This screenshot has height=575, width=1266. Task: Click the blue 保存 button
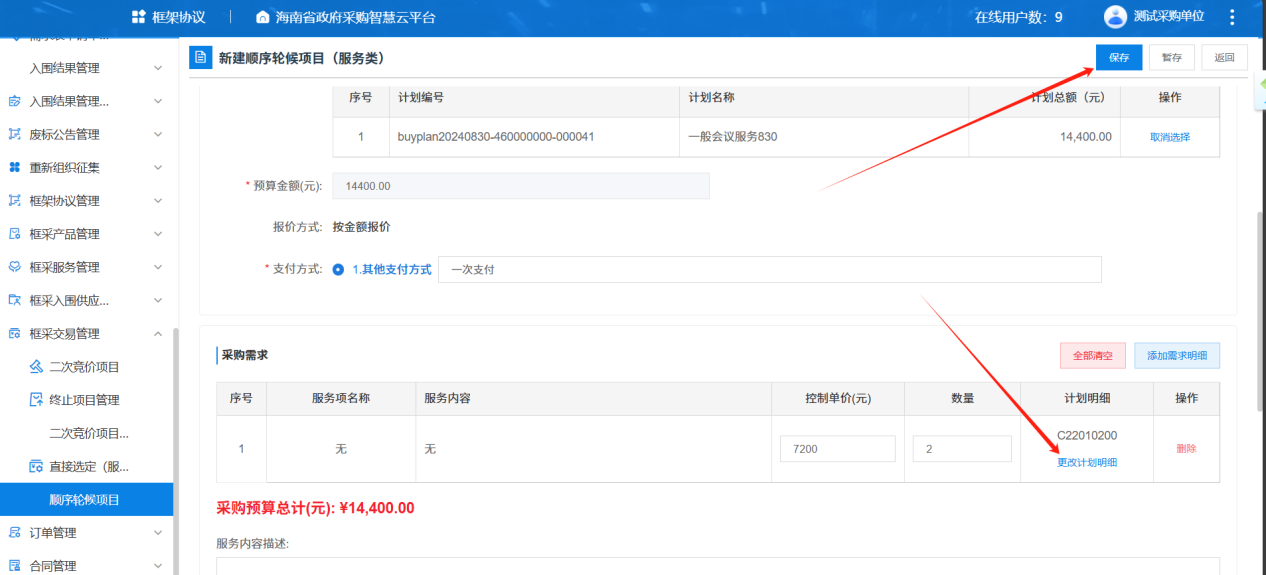(1119, 57)
